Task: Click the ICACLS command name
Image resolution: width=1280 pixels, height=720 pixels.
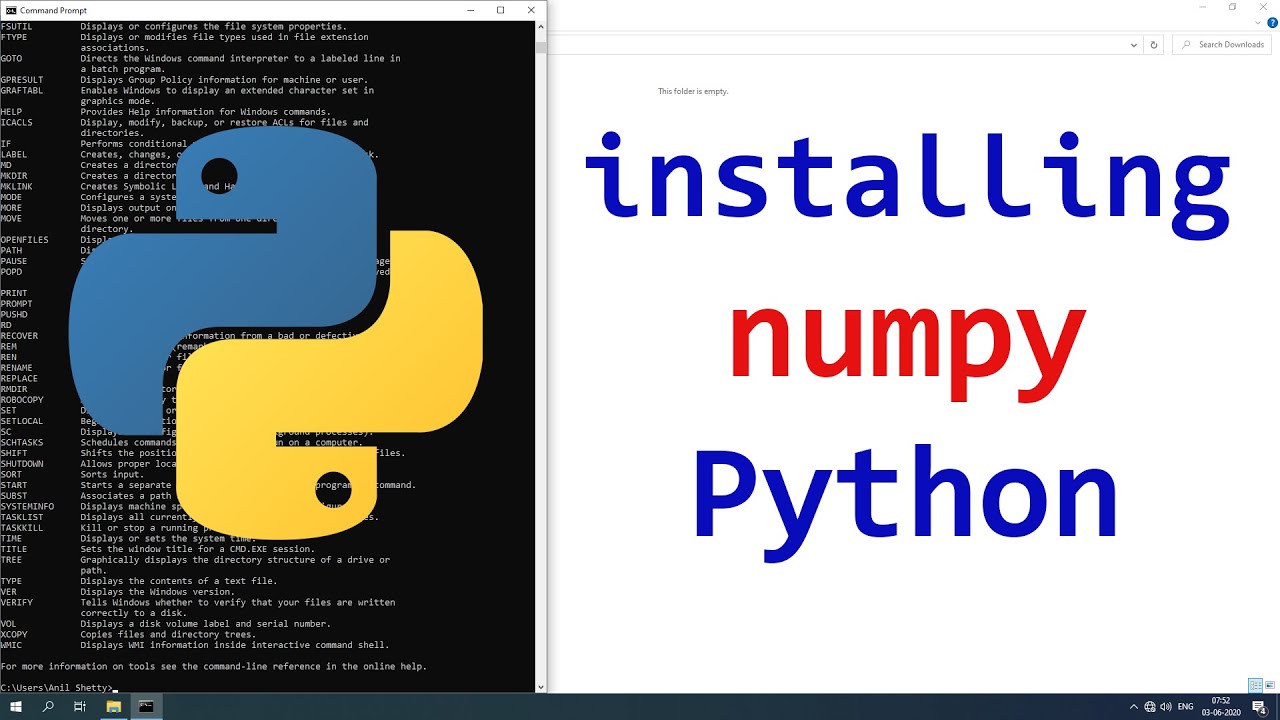Action: (17, 122)
